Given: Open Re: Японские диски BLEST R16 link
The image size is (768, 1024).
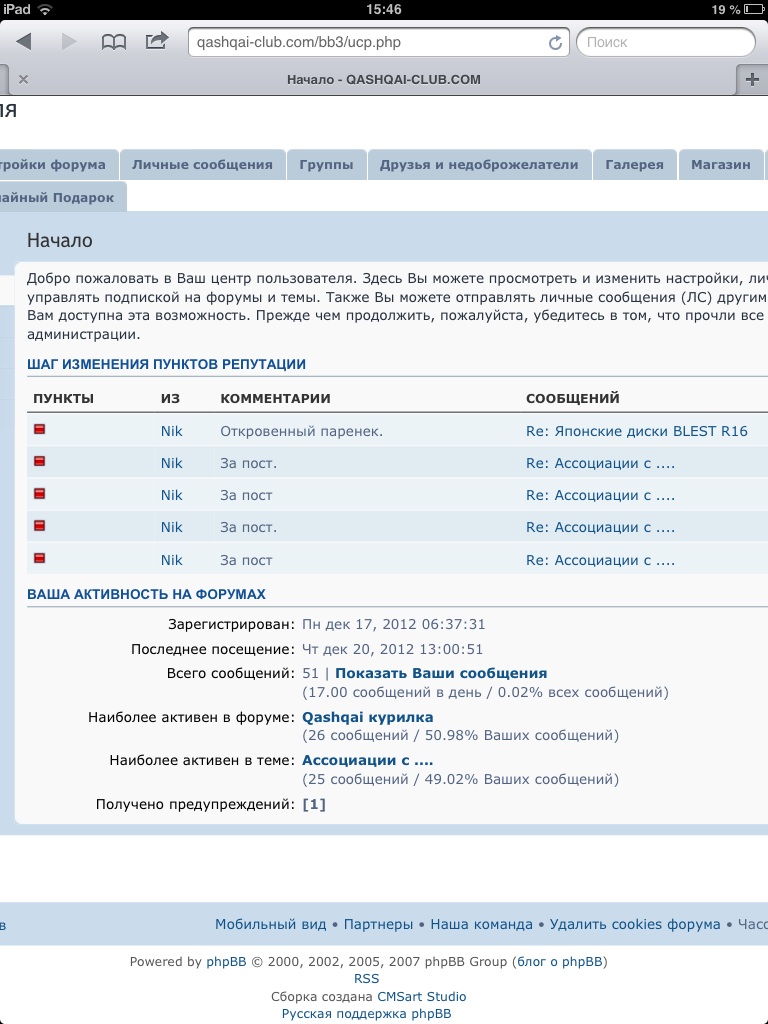Looking at the screenshot, I should point(636,431).
